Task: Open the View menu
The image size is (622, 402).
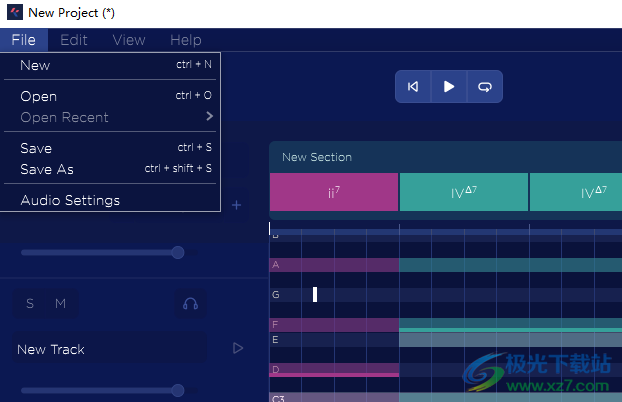Action: pyautogui.click(x=129, y=40)
